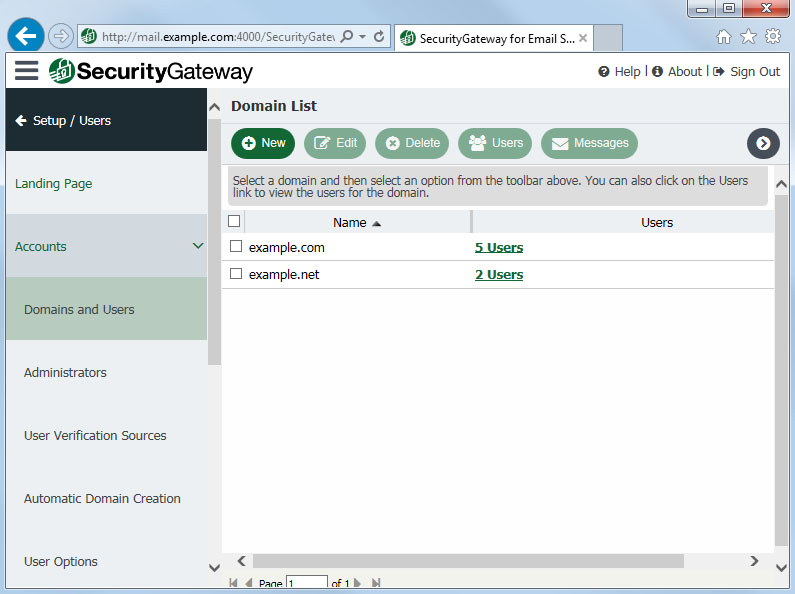Open browser Favorites star

(748, 36)
